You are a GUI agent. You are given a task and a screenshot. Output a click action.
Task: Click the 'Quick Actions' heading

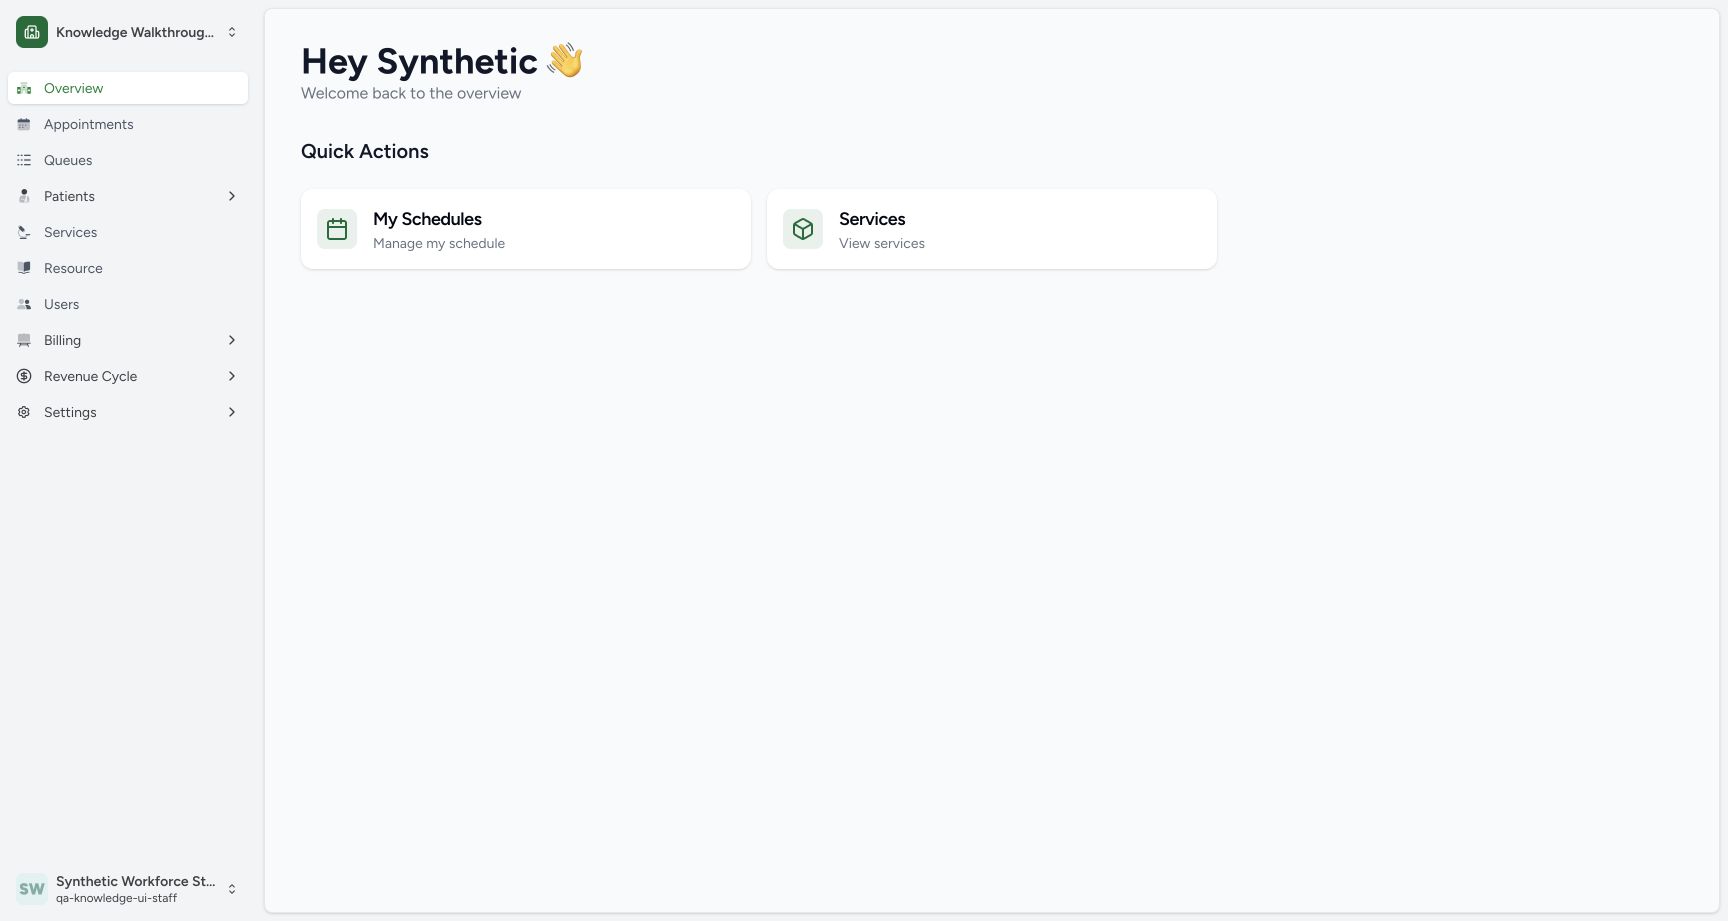(x=365, y=151)
